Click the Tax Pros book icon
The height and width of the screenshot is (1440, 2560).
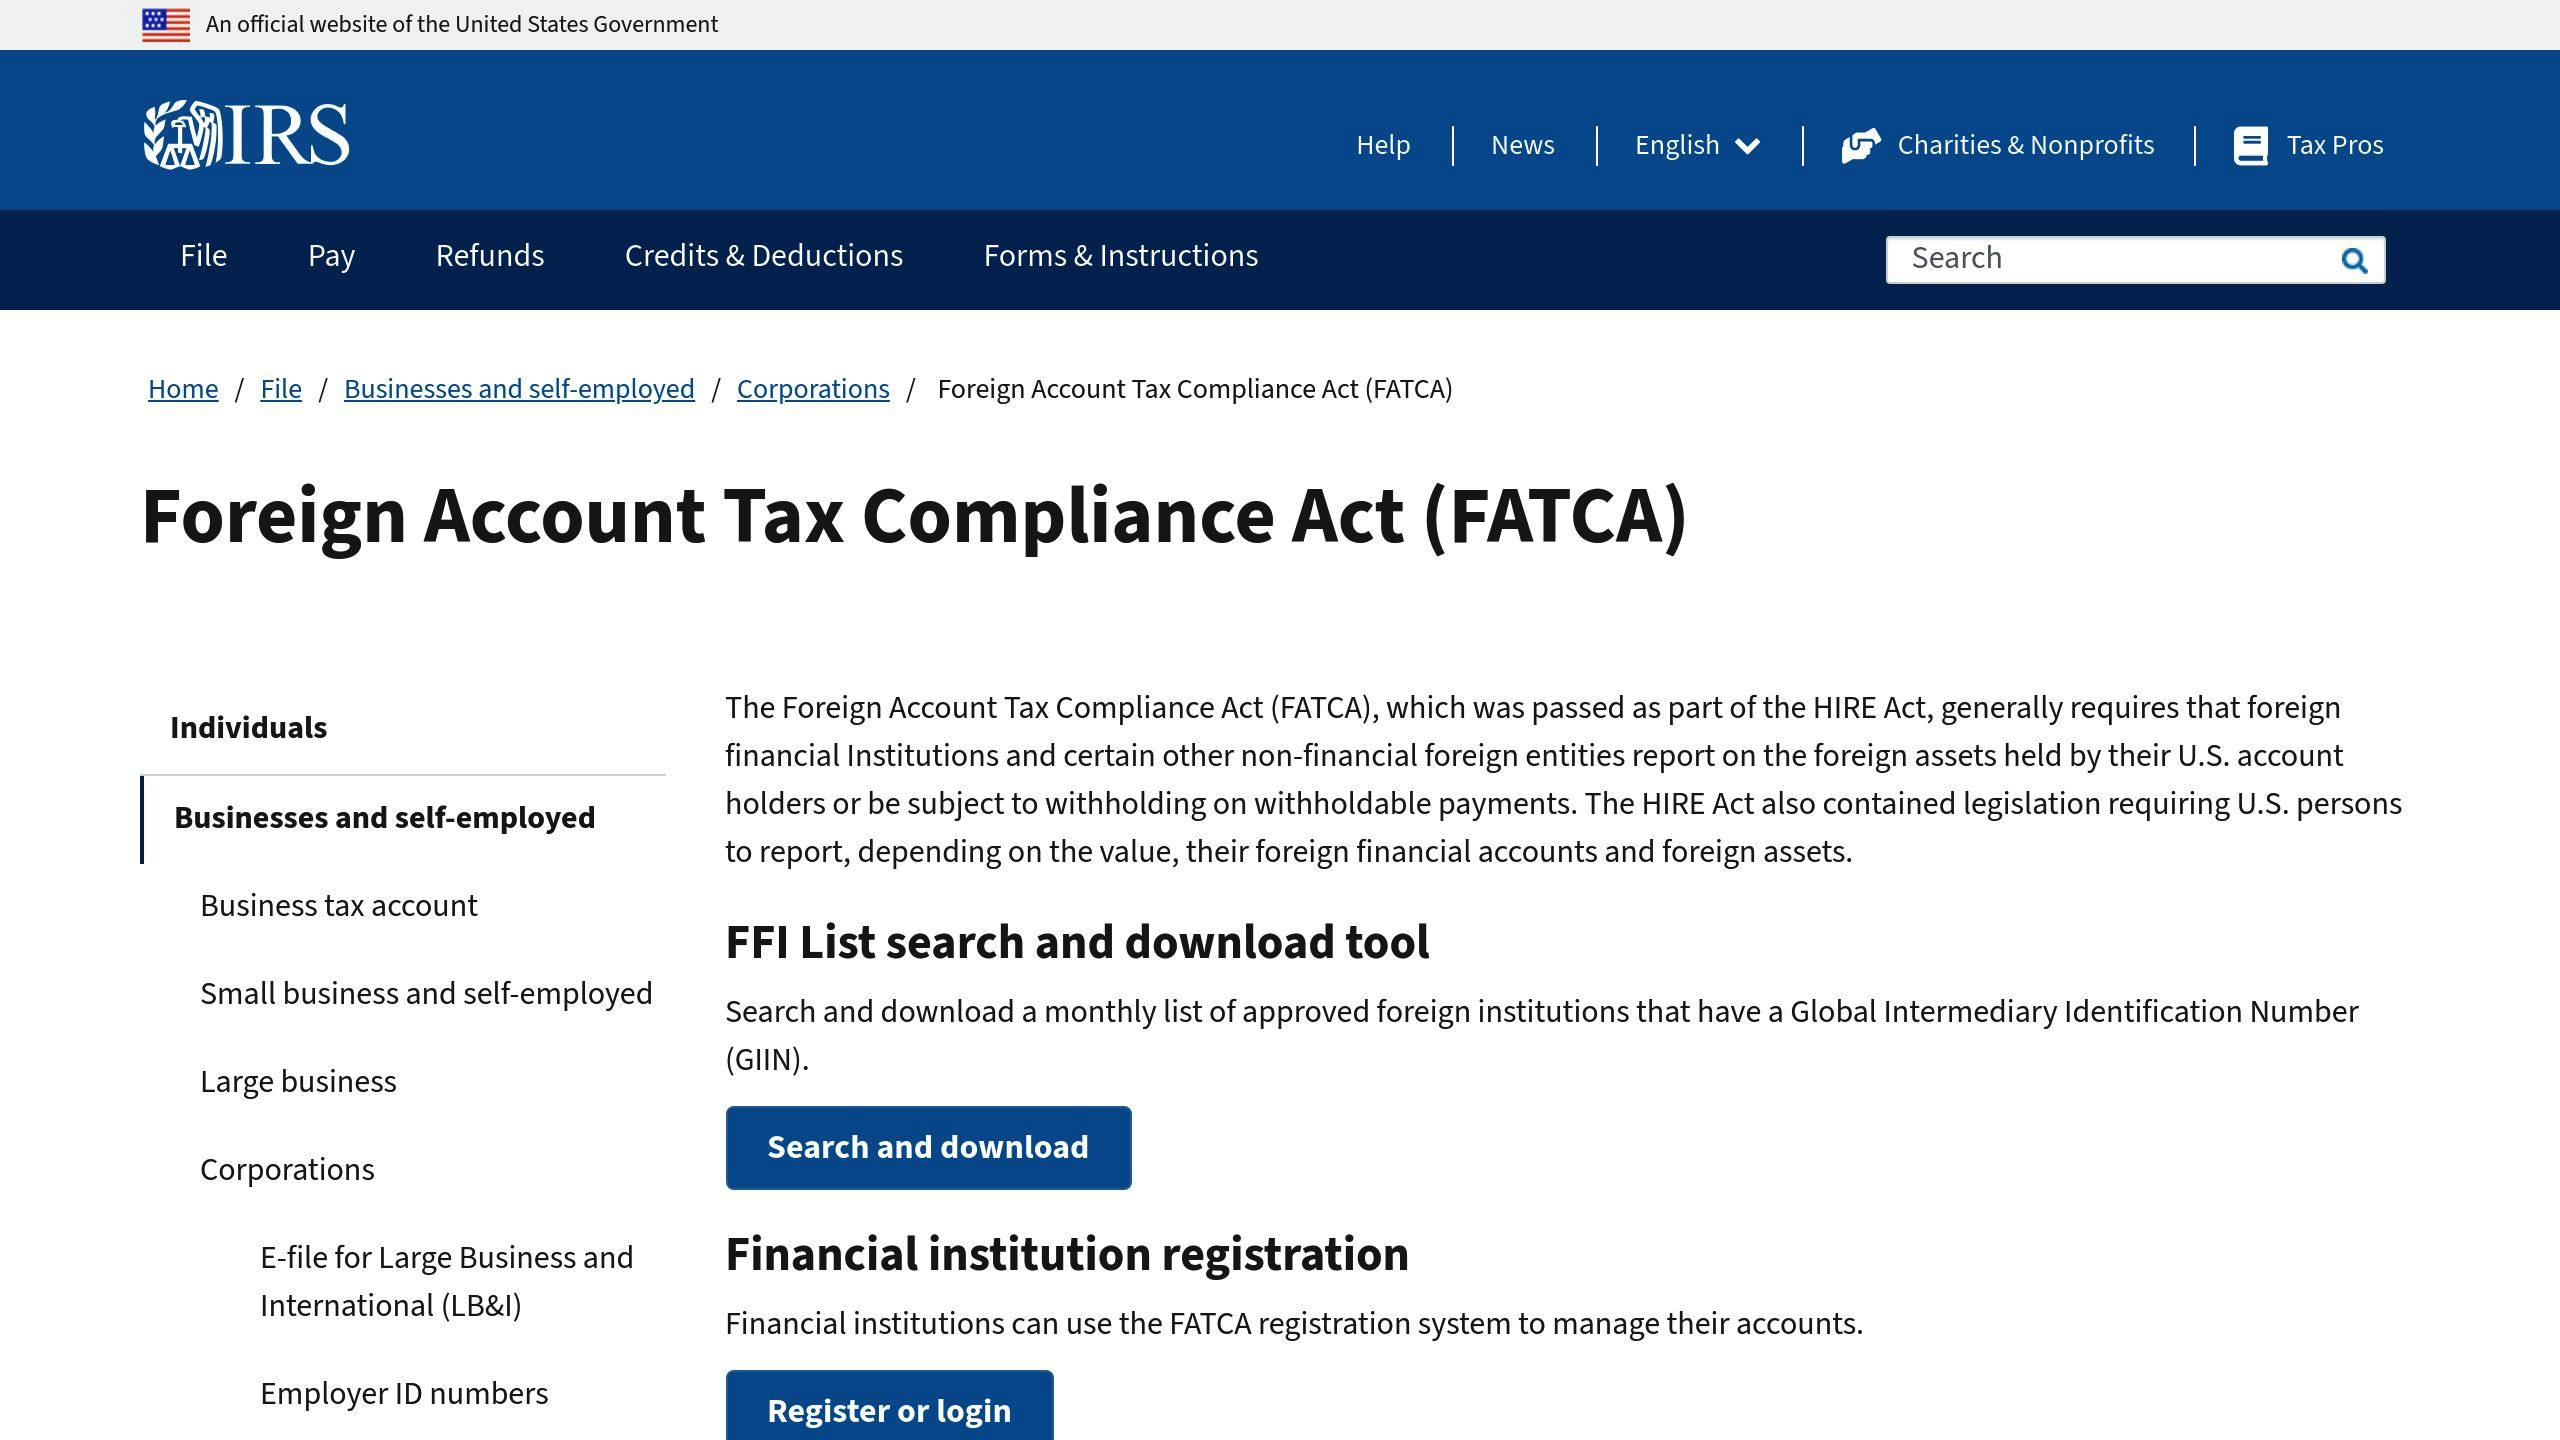click(2250, 146)
